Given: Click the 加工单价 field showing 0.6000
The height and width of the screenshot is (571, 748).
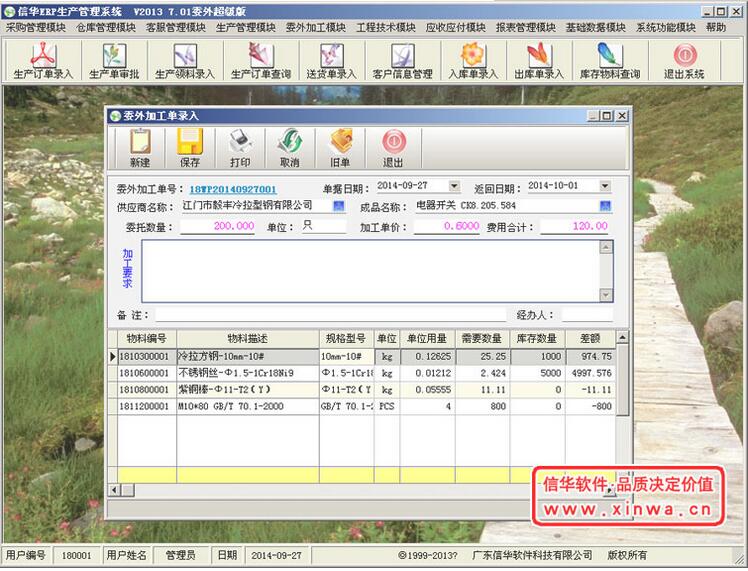Looking at the screenshot, I should point(447,226).
